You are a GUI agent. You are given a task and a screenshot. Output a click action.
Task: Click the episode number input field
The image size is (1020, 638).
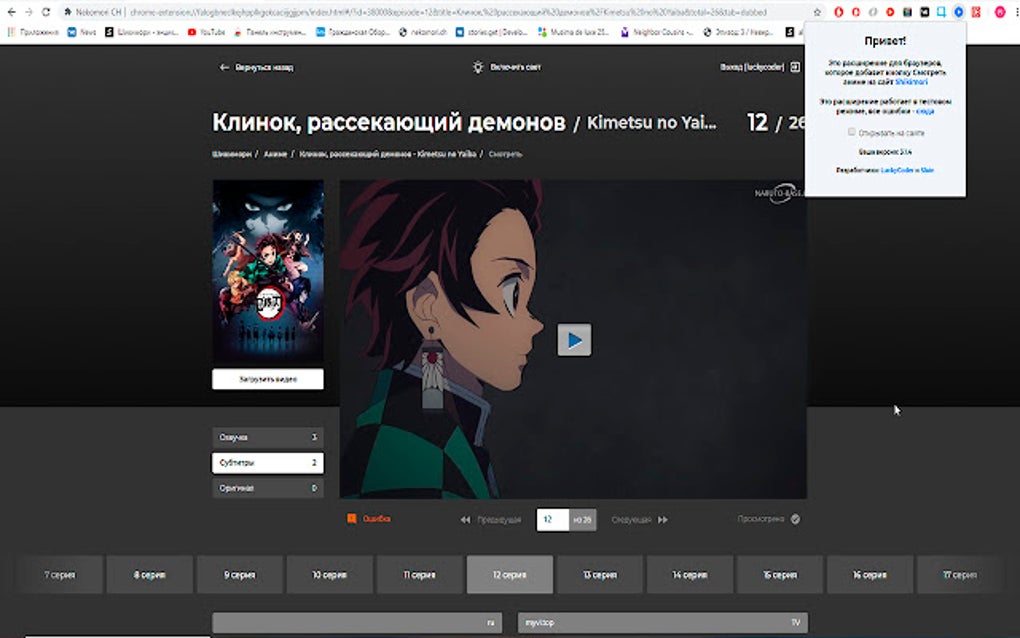[552, 520]
